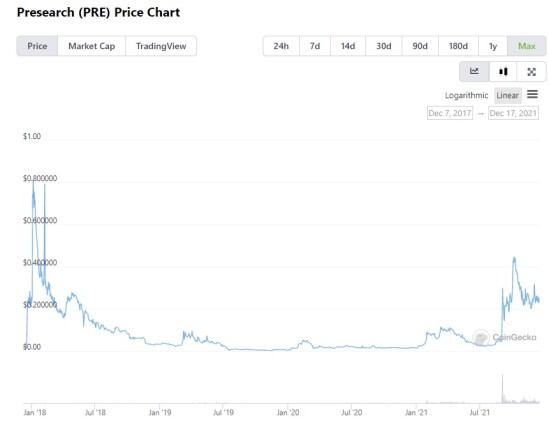
Task: Select the 24h time range
Action: point(281,46)
